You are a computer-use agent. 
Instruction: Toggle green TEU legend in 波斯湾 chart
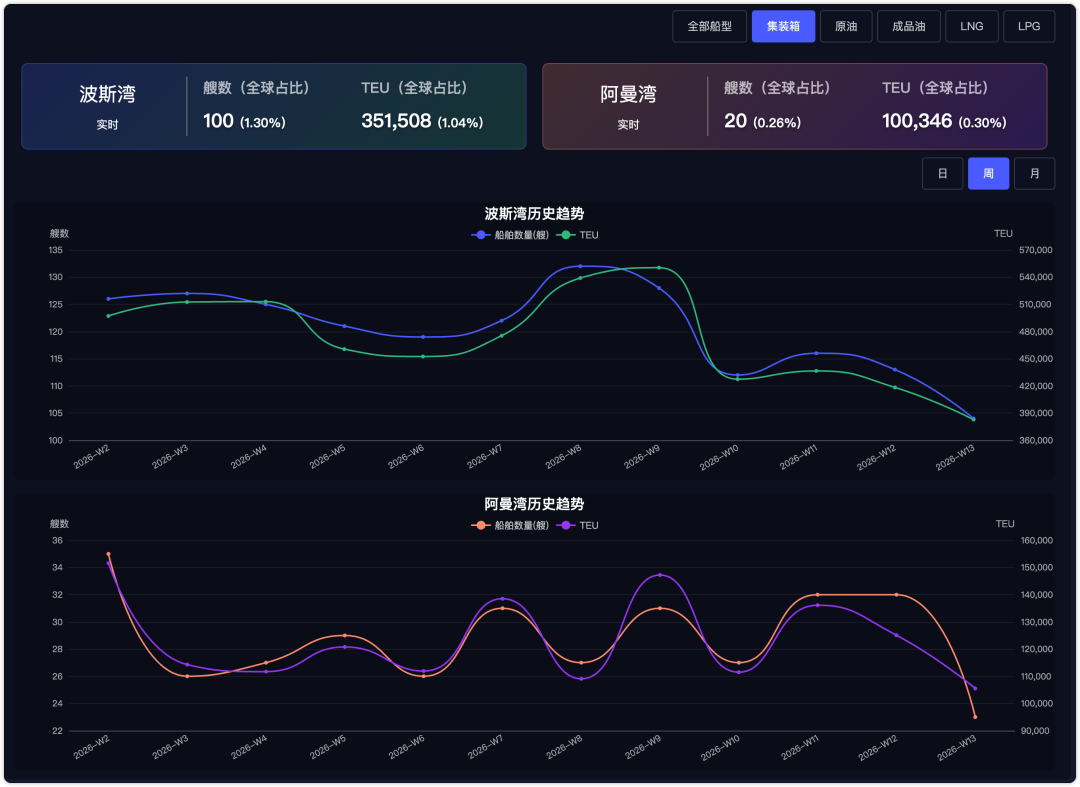pos(580,235)
